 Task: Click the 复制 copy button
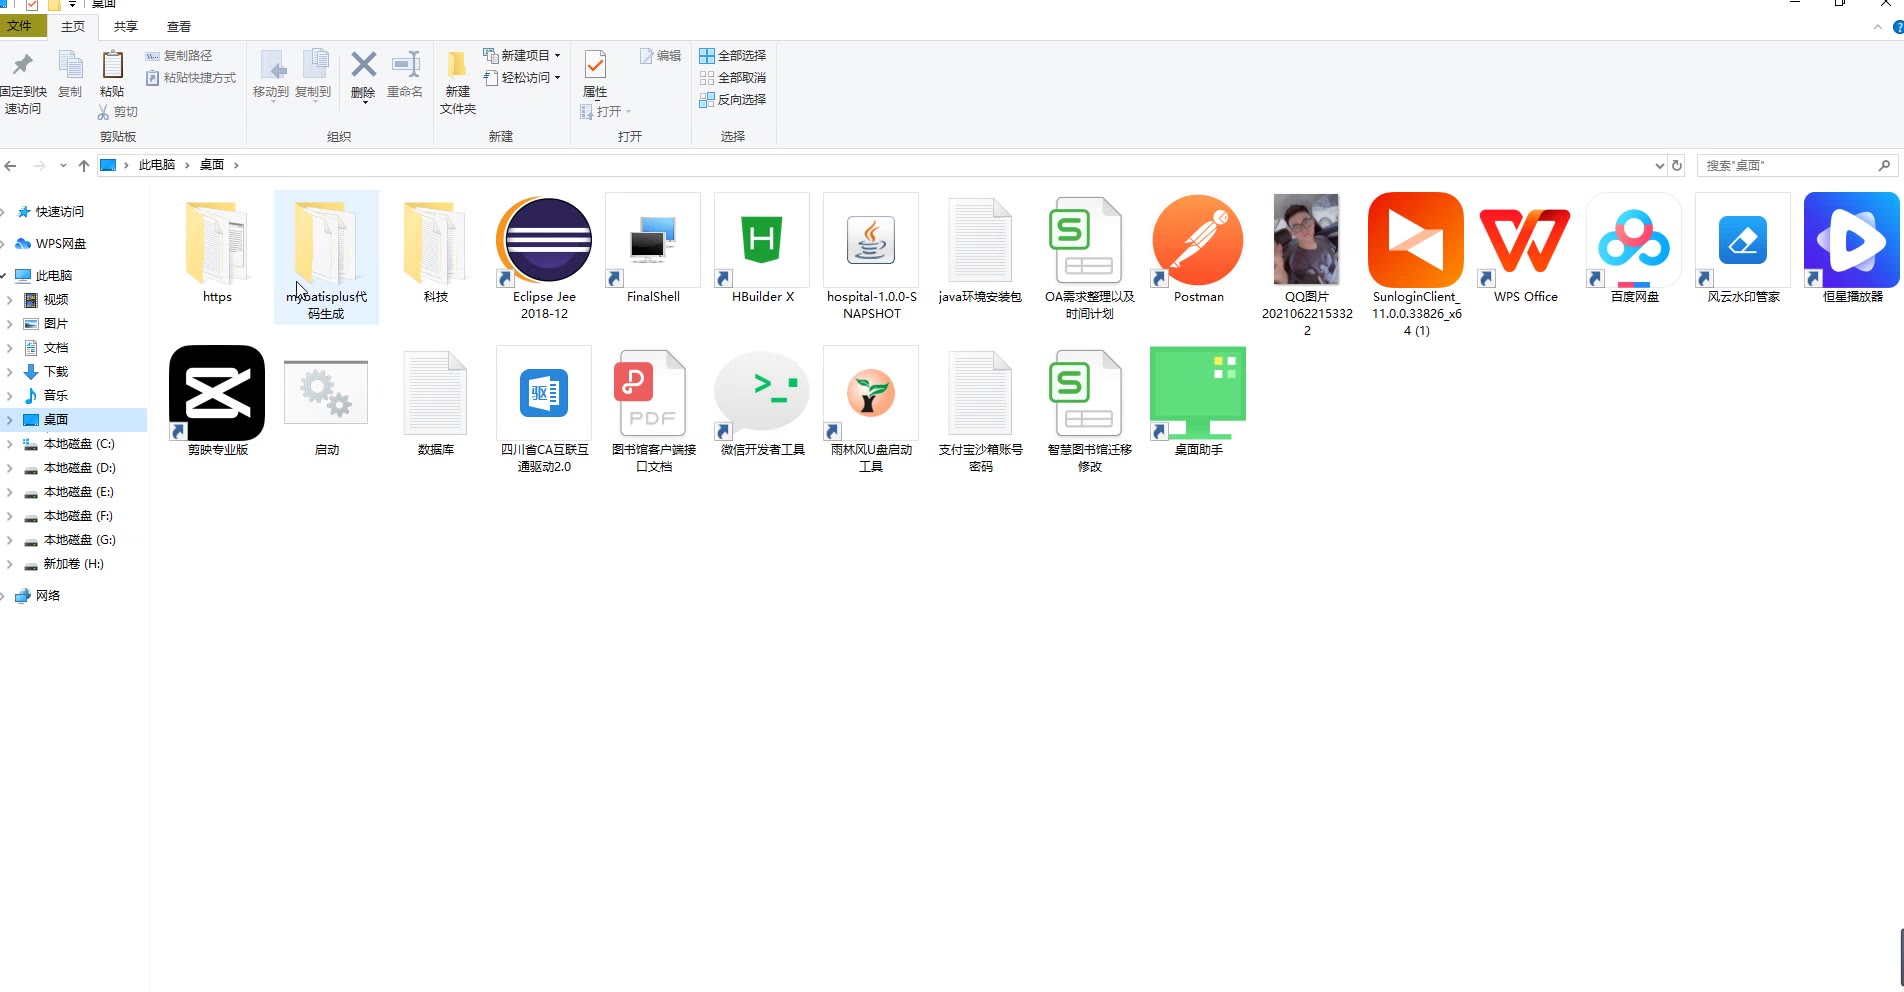coord(70,75)
